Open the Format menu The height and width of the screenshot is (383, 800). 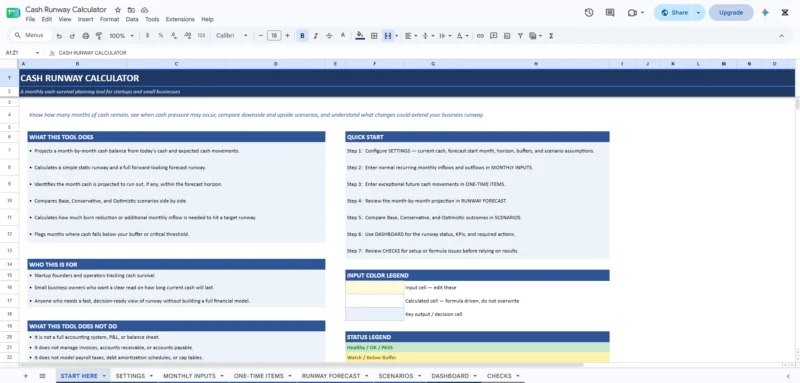(x=109, y=19)
